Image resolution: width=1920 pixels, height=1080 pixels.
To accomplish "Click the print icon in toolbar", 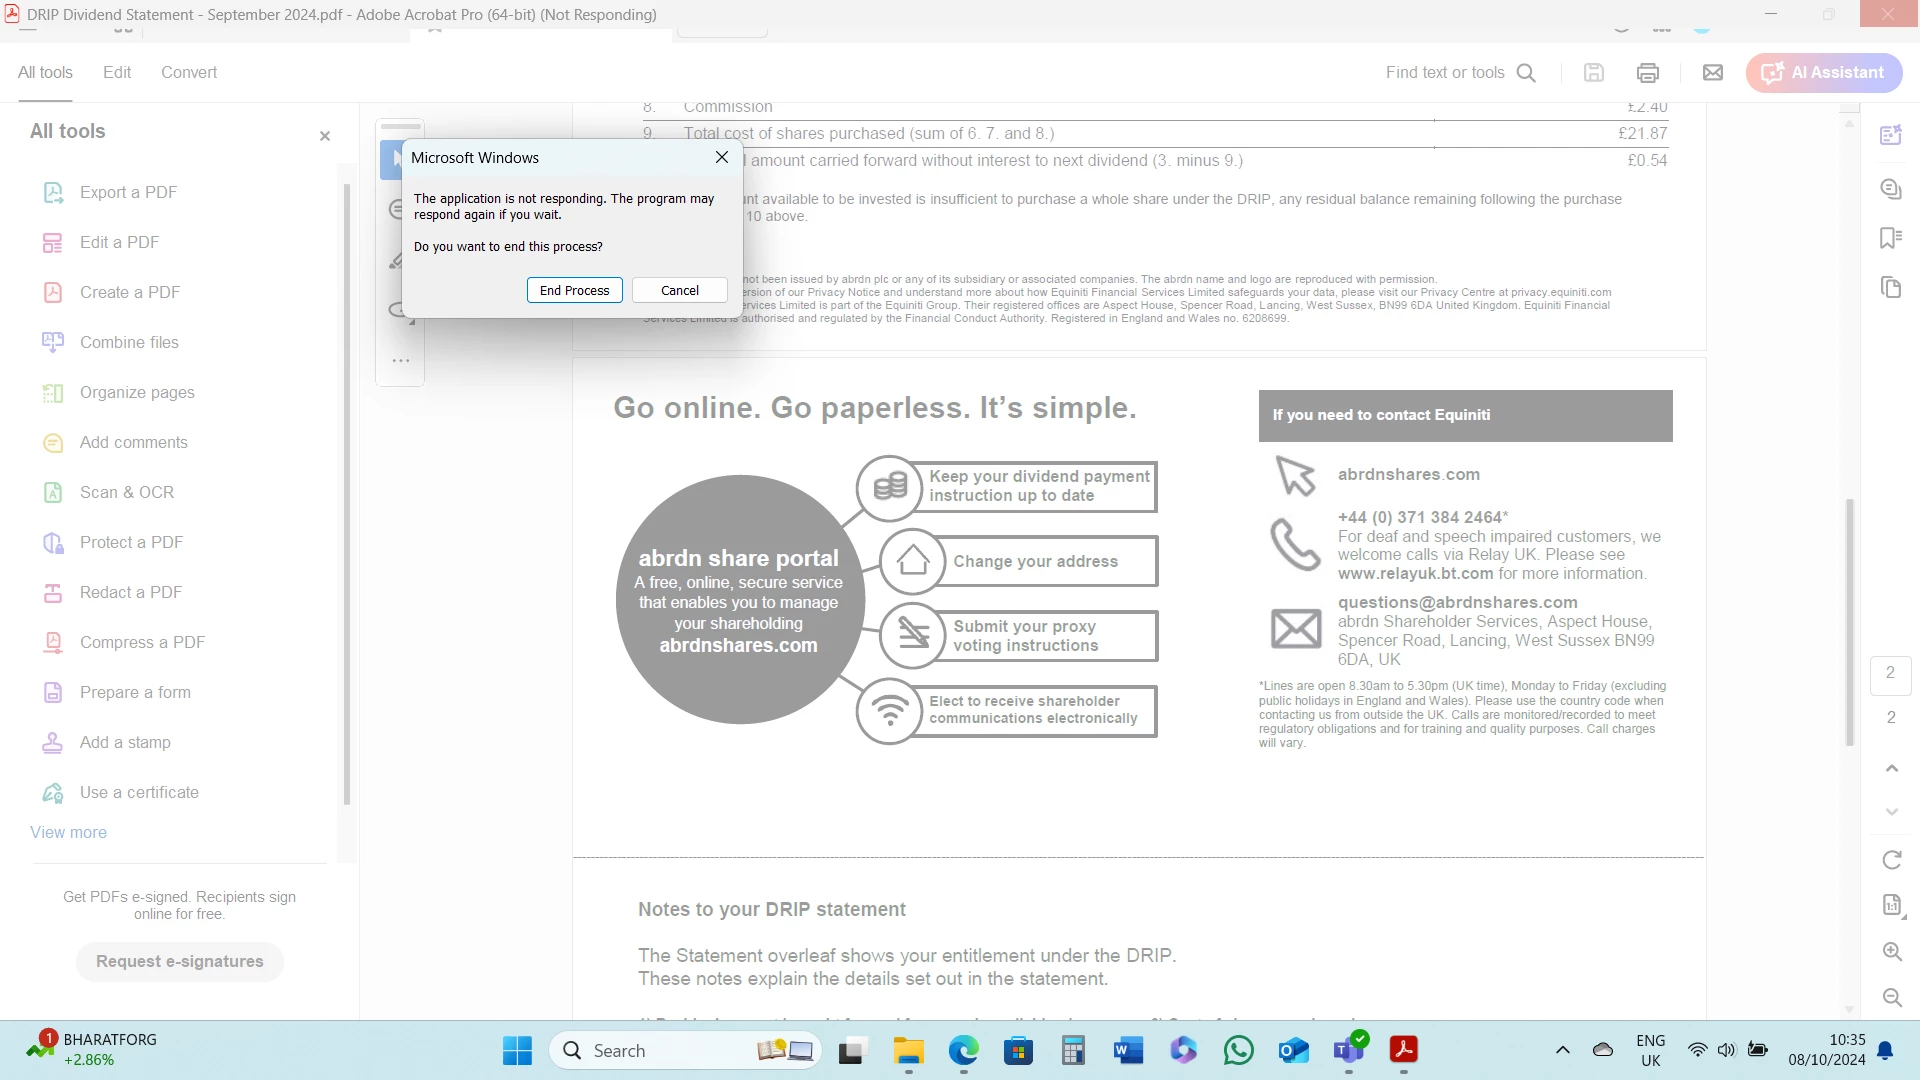I will (1647, 72).
